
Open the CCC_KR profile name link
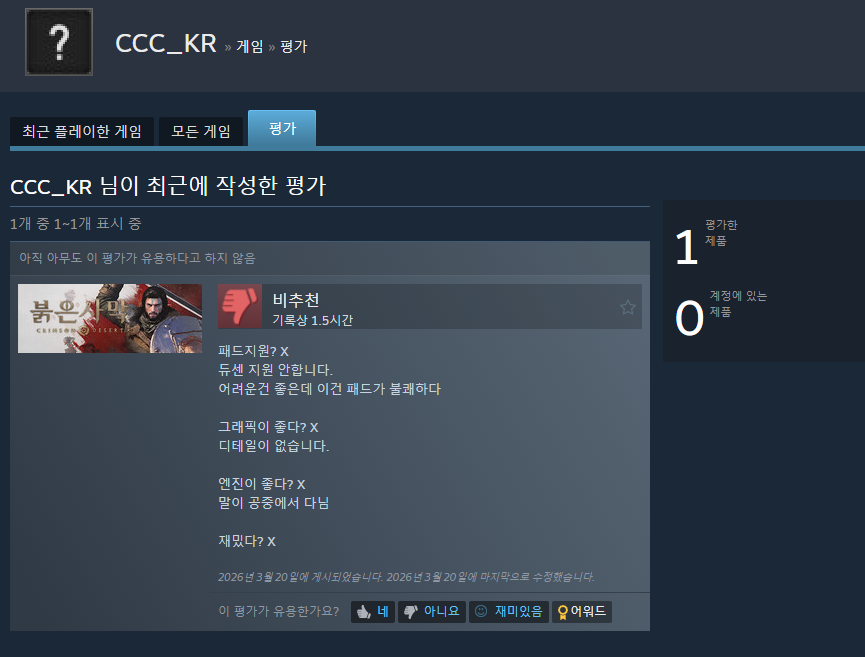[x=165, y=44]
